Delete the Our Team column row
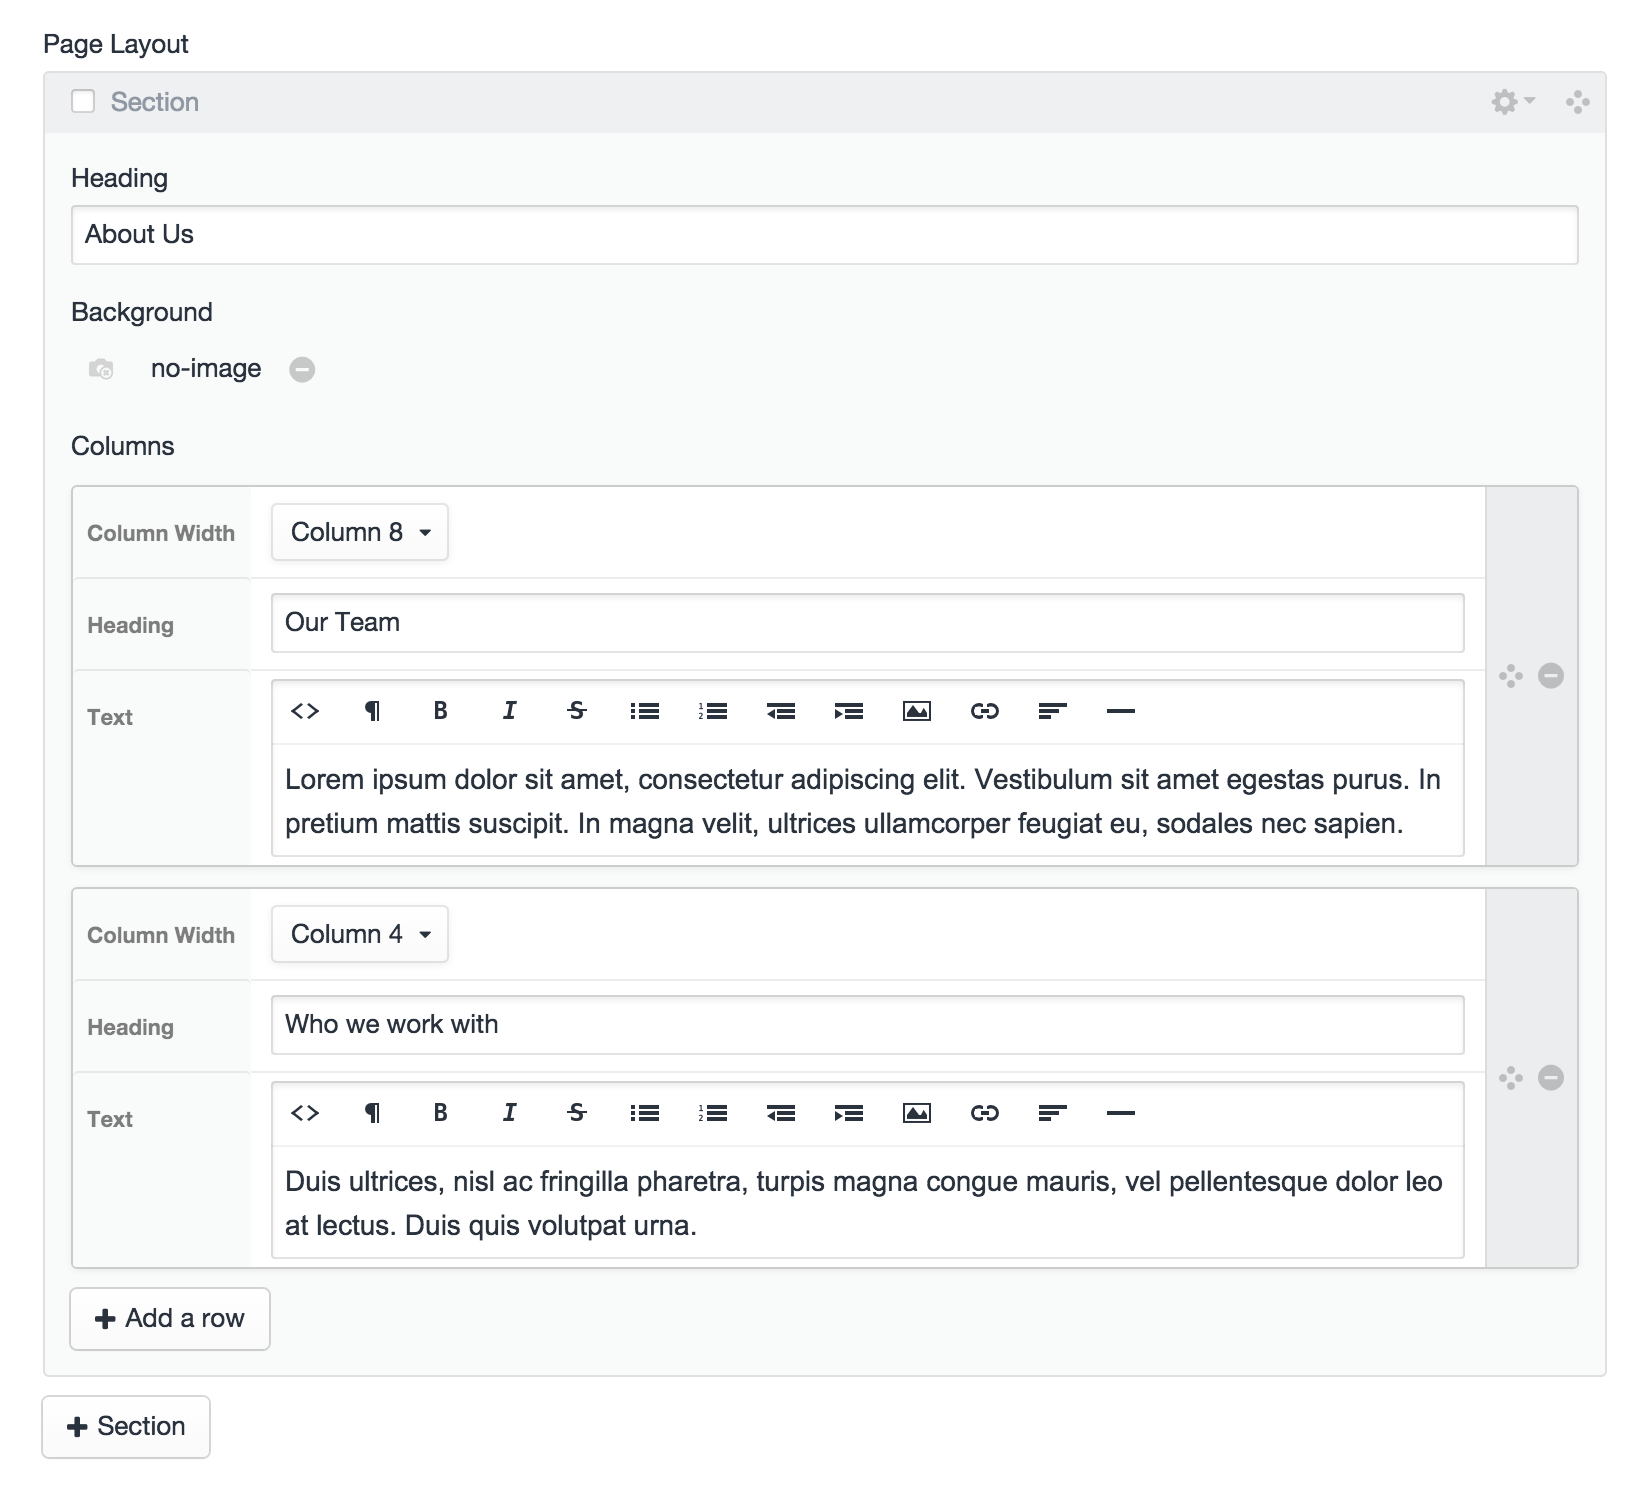The image size is (1652, 1500). (1550, 676)
